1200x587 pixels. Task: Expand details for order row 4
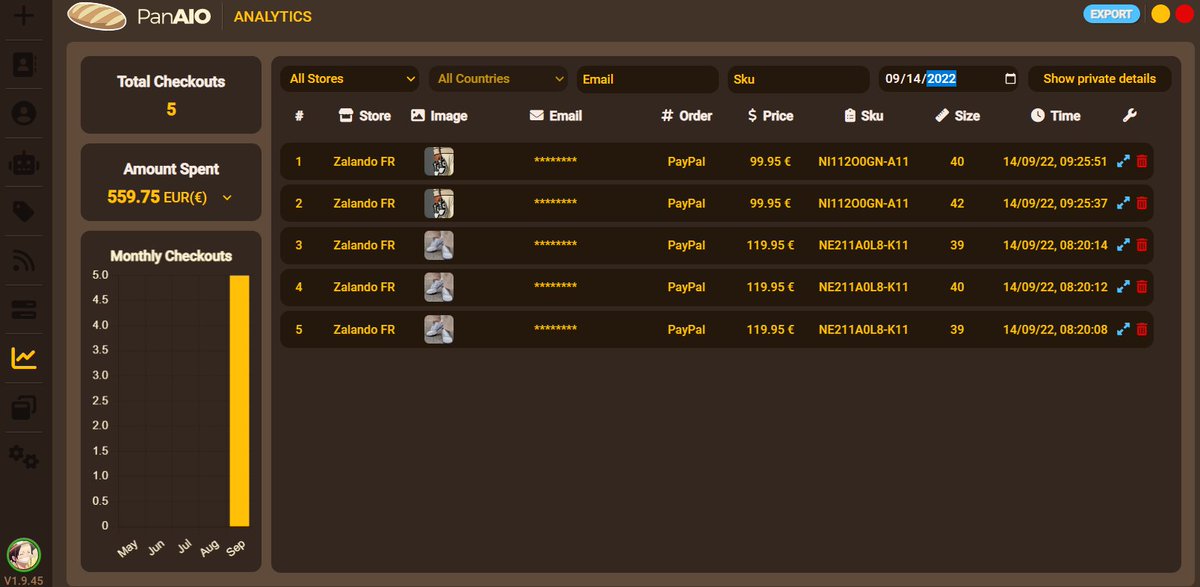click(x=1123, y=287)
